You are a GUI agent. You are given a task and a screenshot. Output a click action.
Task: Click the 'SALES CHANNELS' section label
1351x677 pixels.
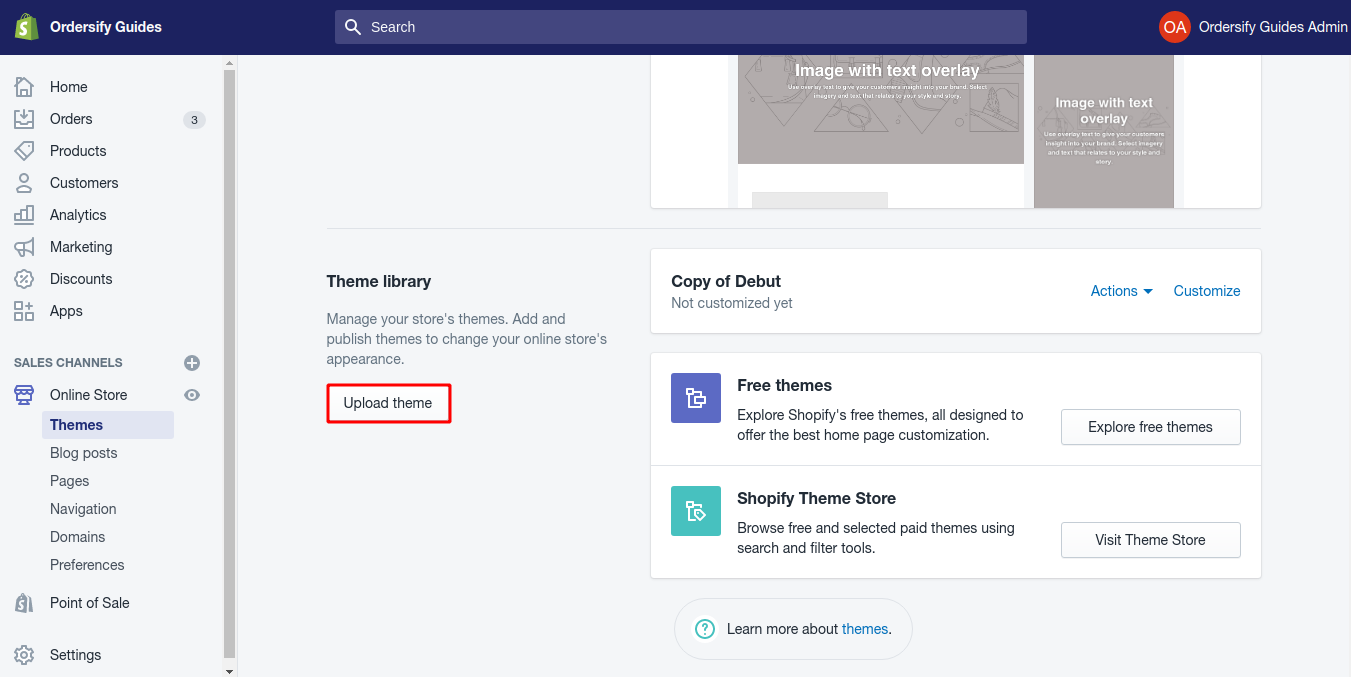68,363
